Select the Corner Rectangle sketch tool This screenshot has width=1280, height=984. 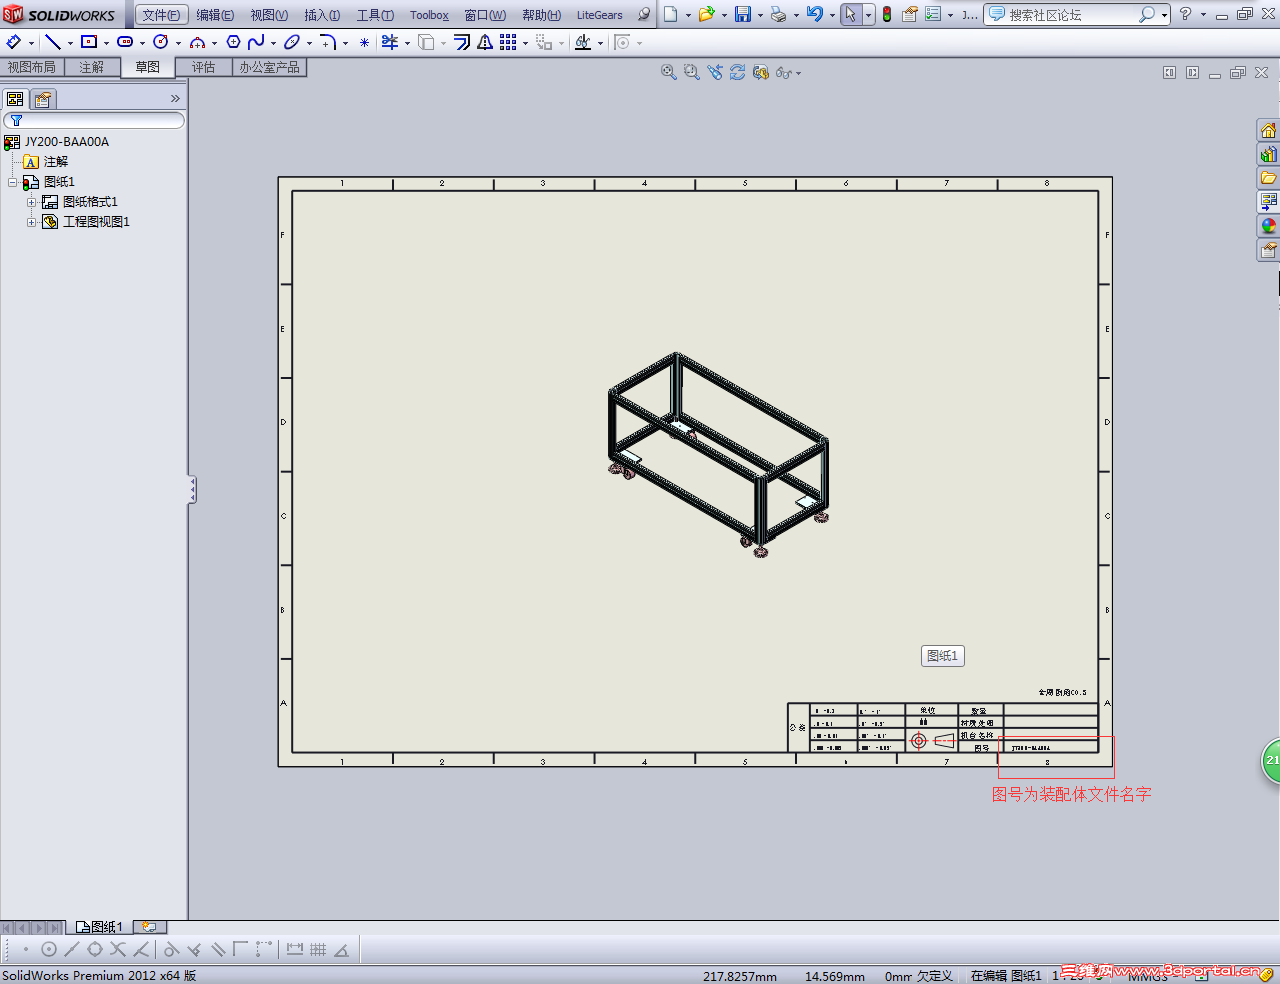[89, 42]
